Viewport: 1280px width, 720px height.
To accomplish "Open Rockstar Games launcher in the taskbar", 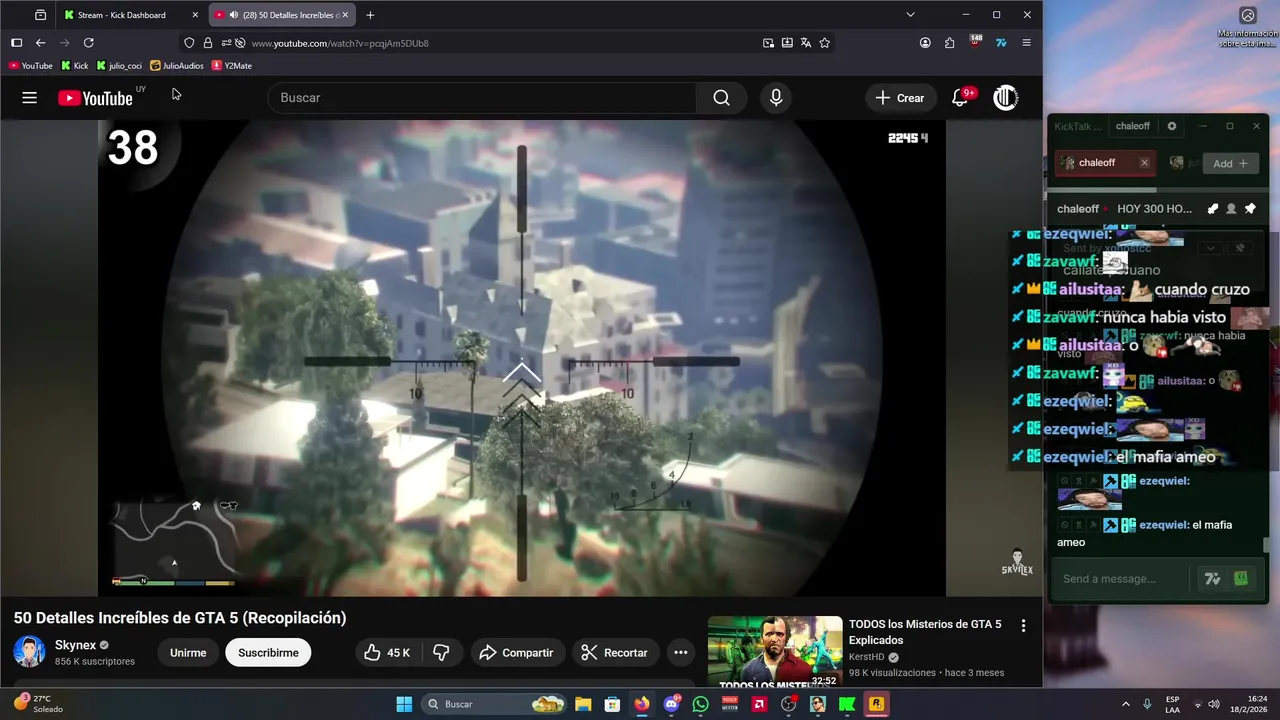I will [x=877, y=704].
